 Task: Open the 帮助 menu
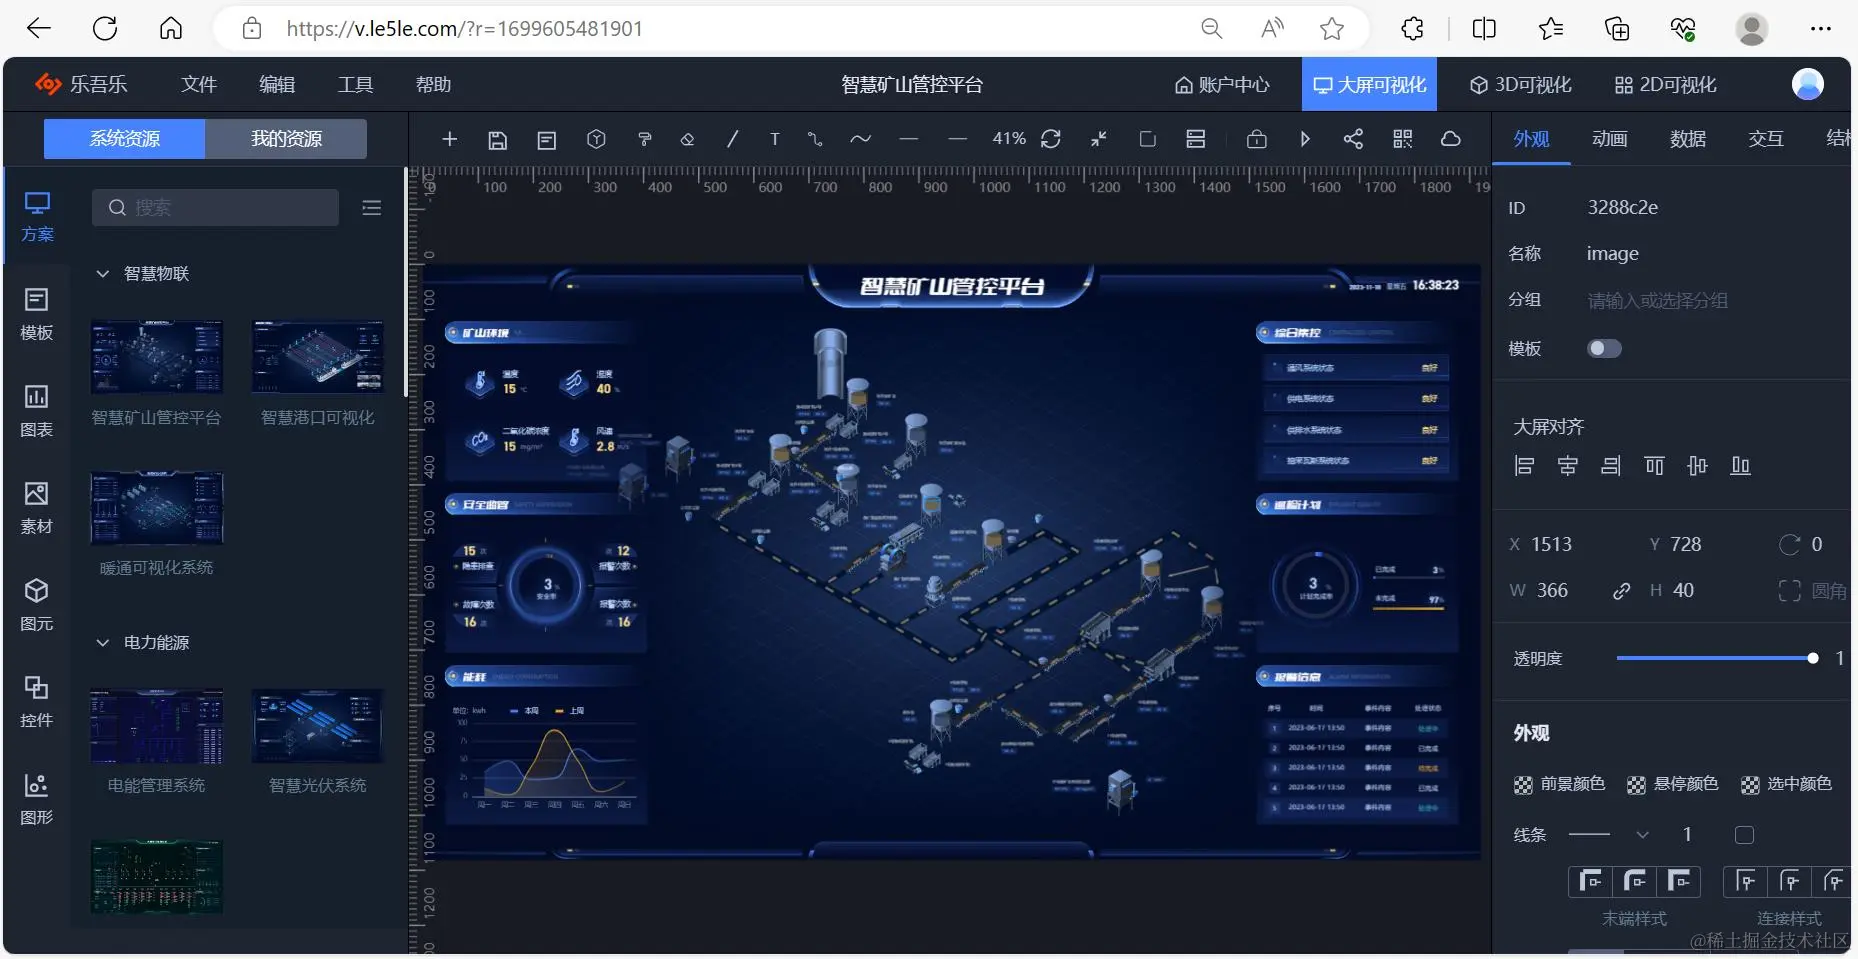[433, 84]
